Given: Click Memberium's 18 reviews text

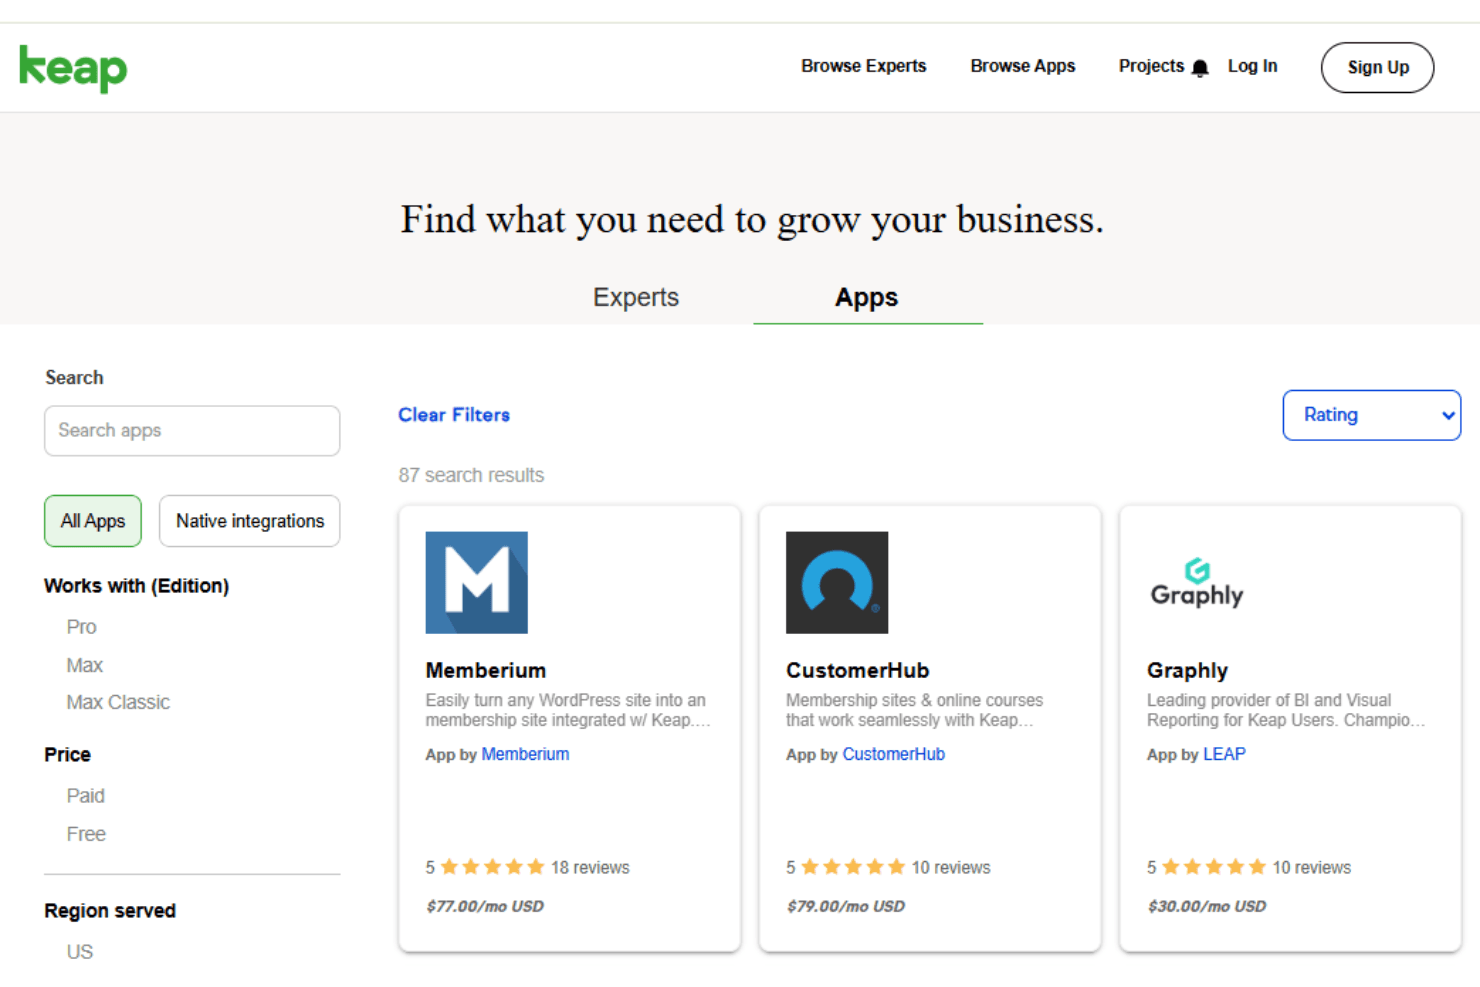Looking at the screenshot, I should coord(590,868).
